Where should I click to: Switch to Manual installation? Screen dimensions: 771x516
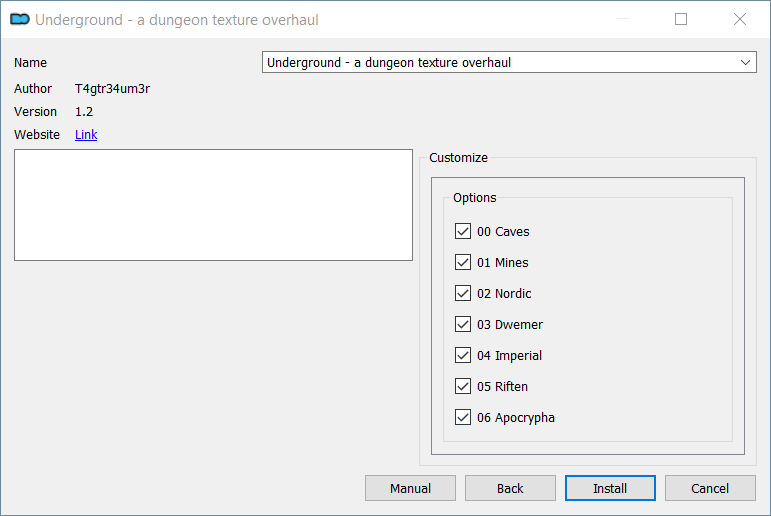(x=410, y=488)
